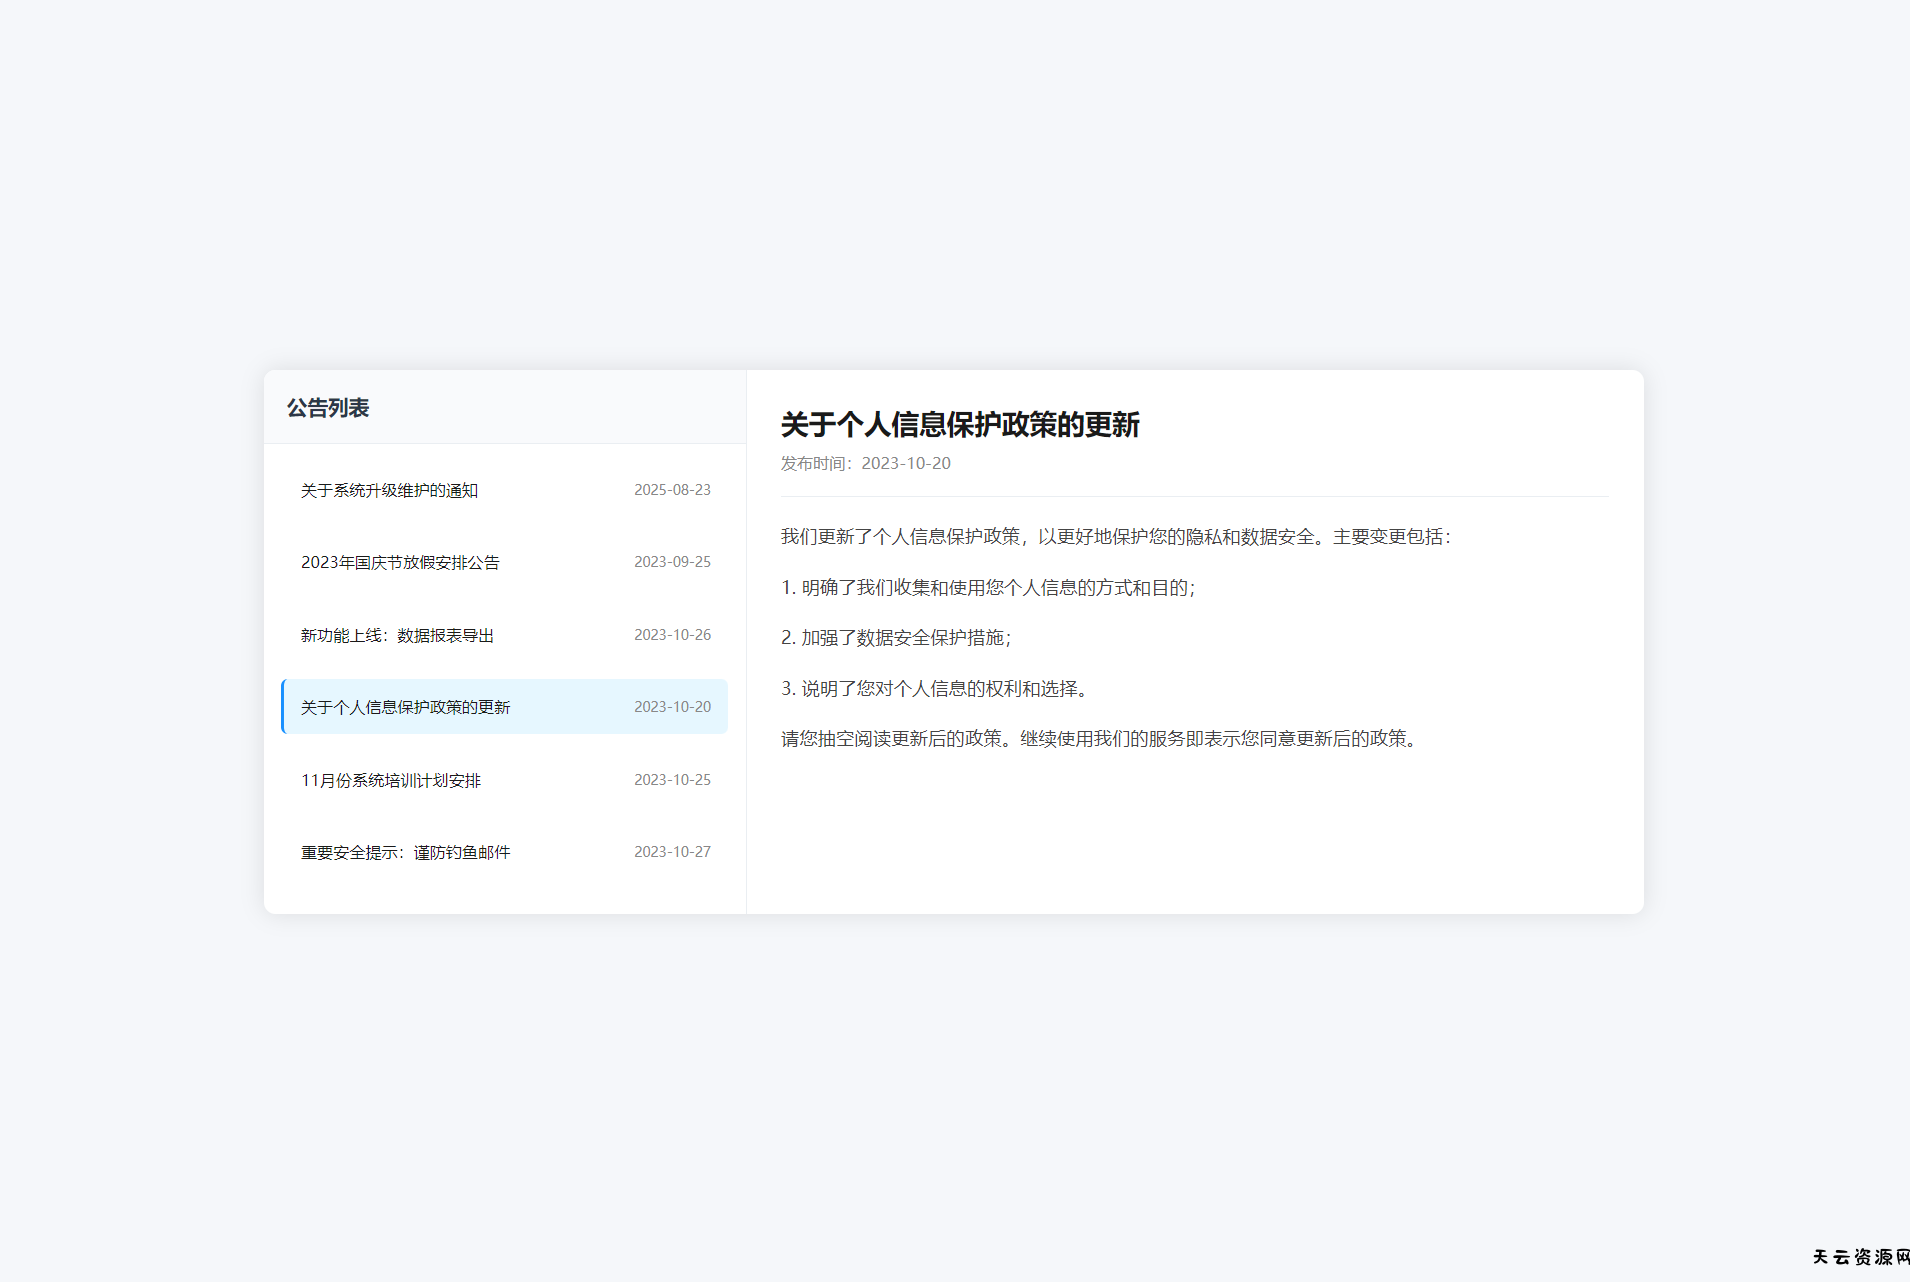Click the 发布时间：2023-10-20 line
The image size is (1910, 1282).
(x=866, y=463)
